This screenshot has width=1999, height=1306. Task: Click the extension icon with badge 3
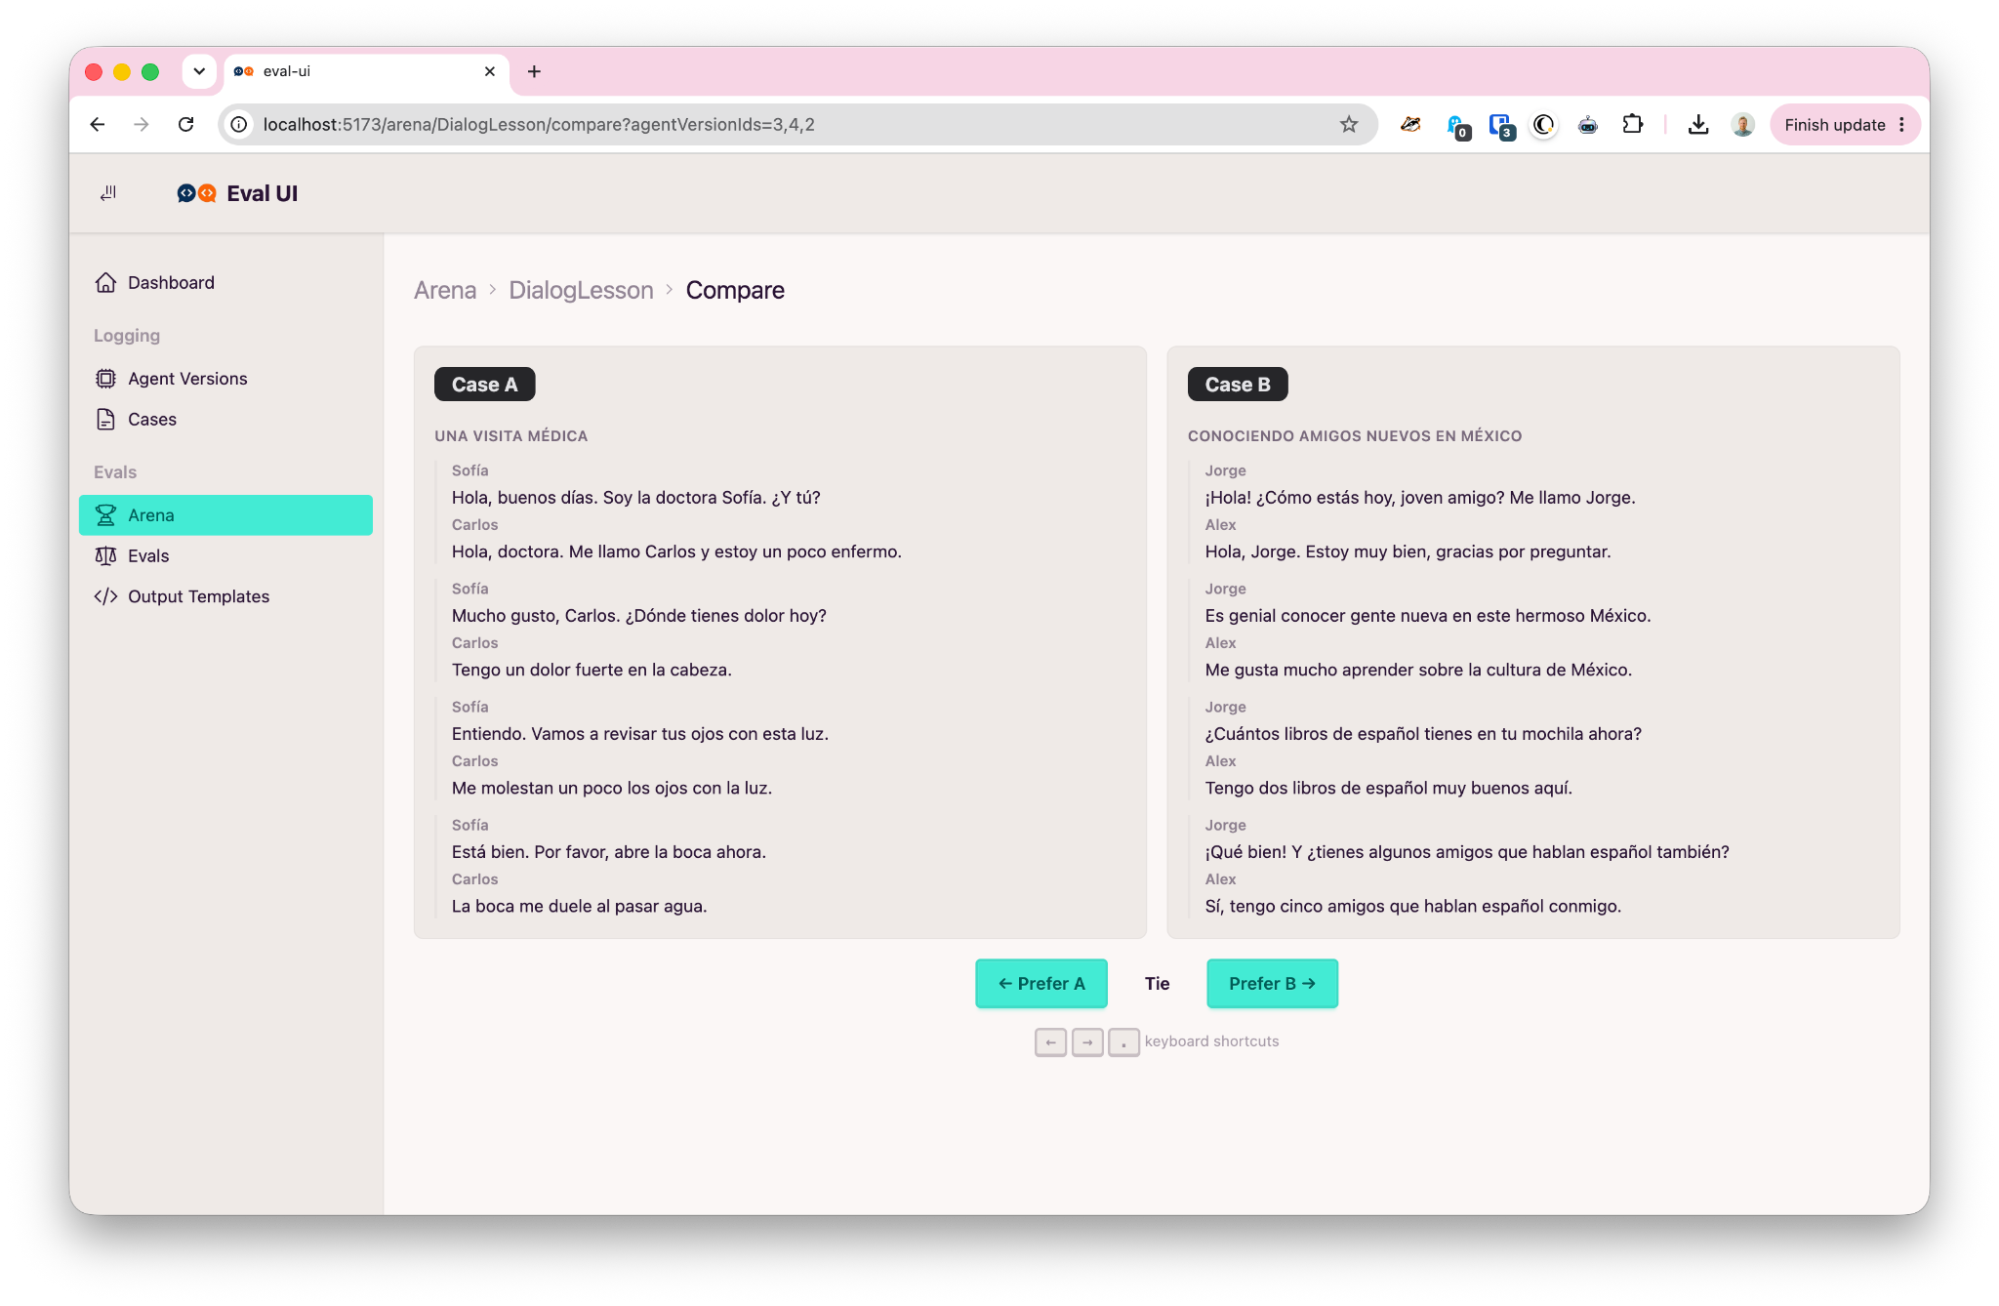click(1500, 126)
